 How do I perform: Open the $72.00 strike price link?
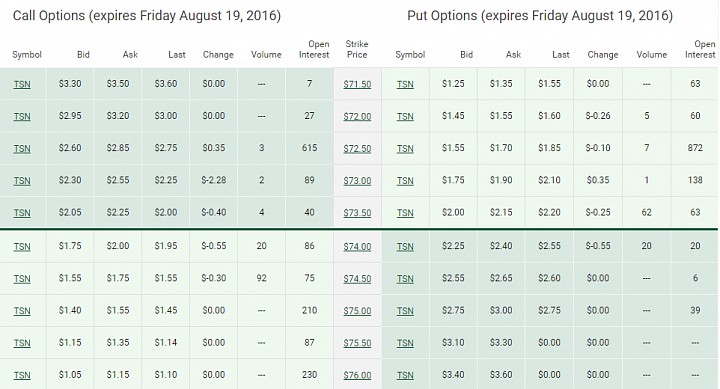pyautogui.click(x=357, y=116)
